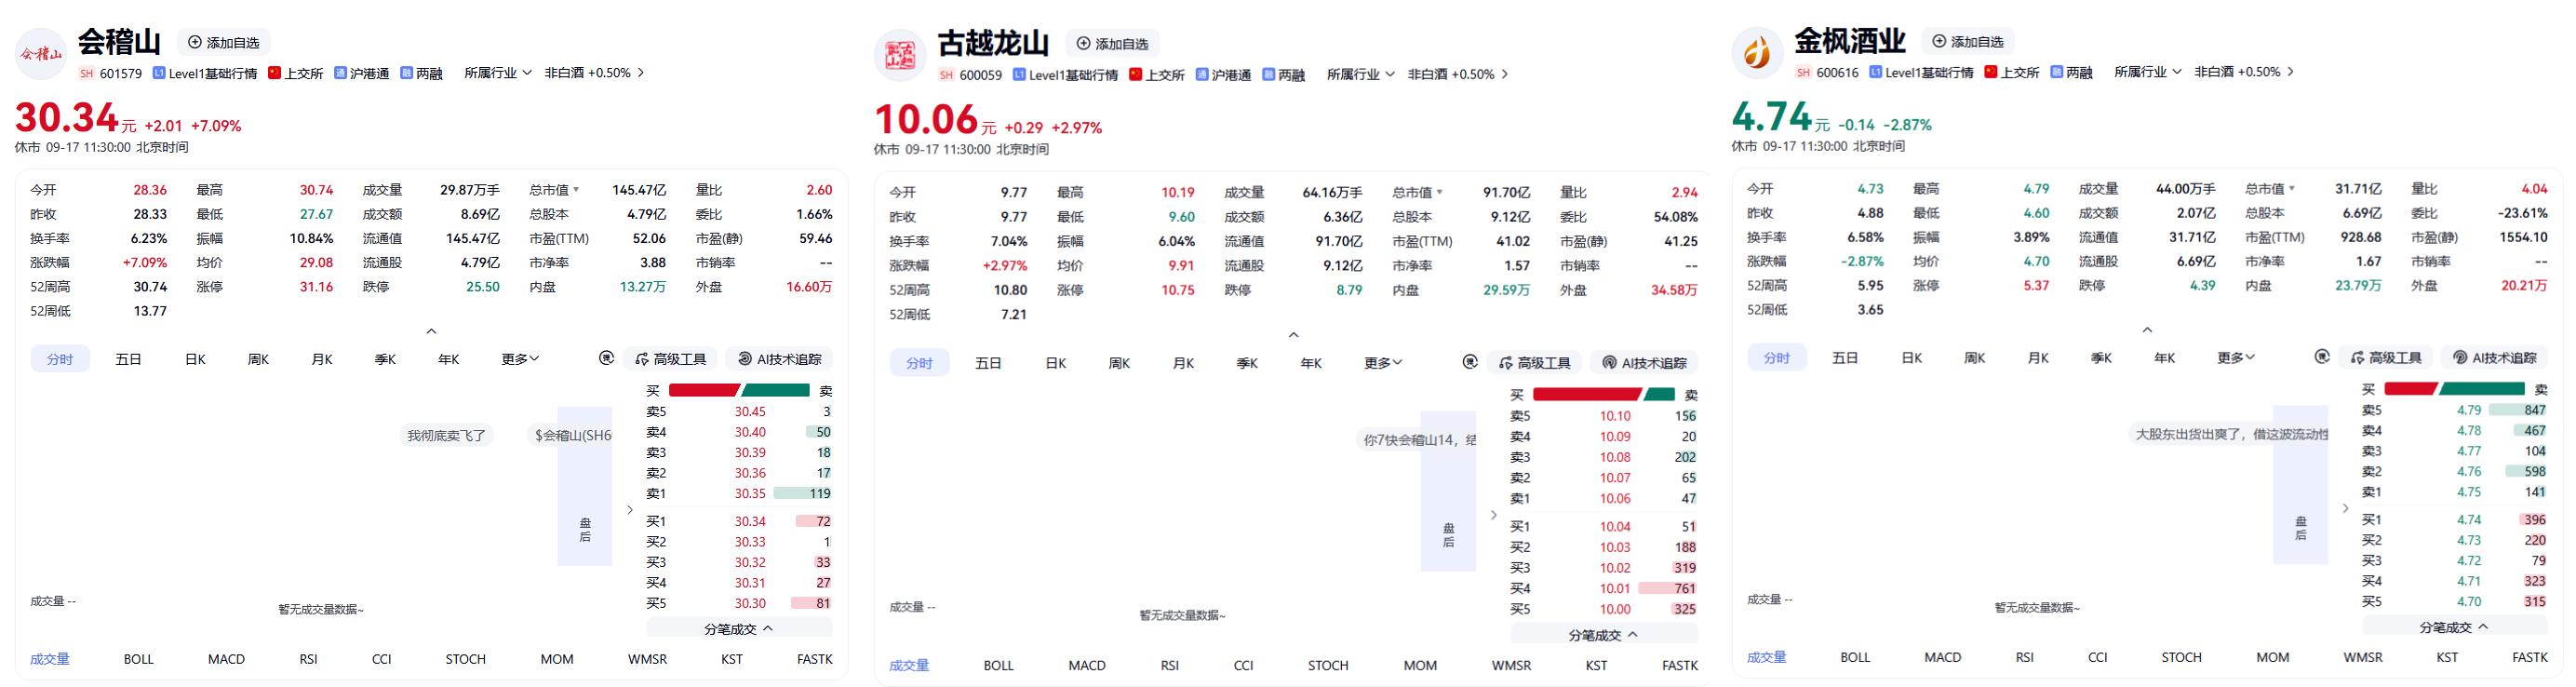This screenshot has height=687, width=2576.
Task: Click buy-sell ratio bar in 会稽山 order book
Action: click(740, 390)
